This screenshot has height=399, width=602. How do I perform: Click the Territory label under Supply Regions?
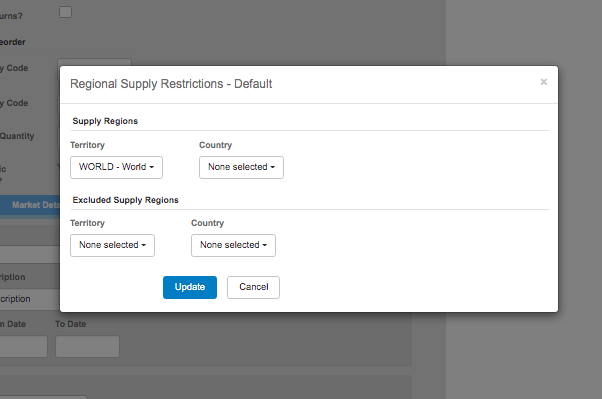point(87,145)
